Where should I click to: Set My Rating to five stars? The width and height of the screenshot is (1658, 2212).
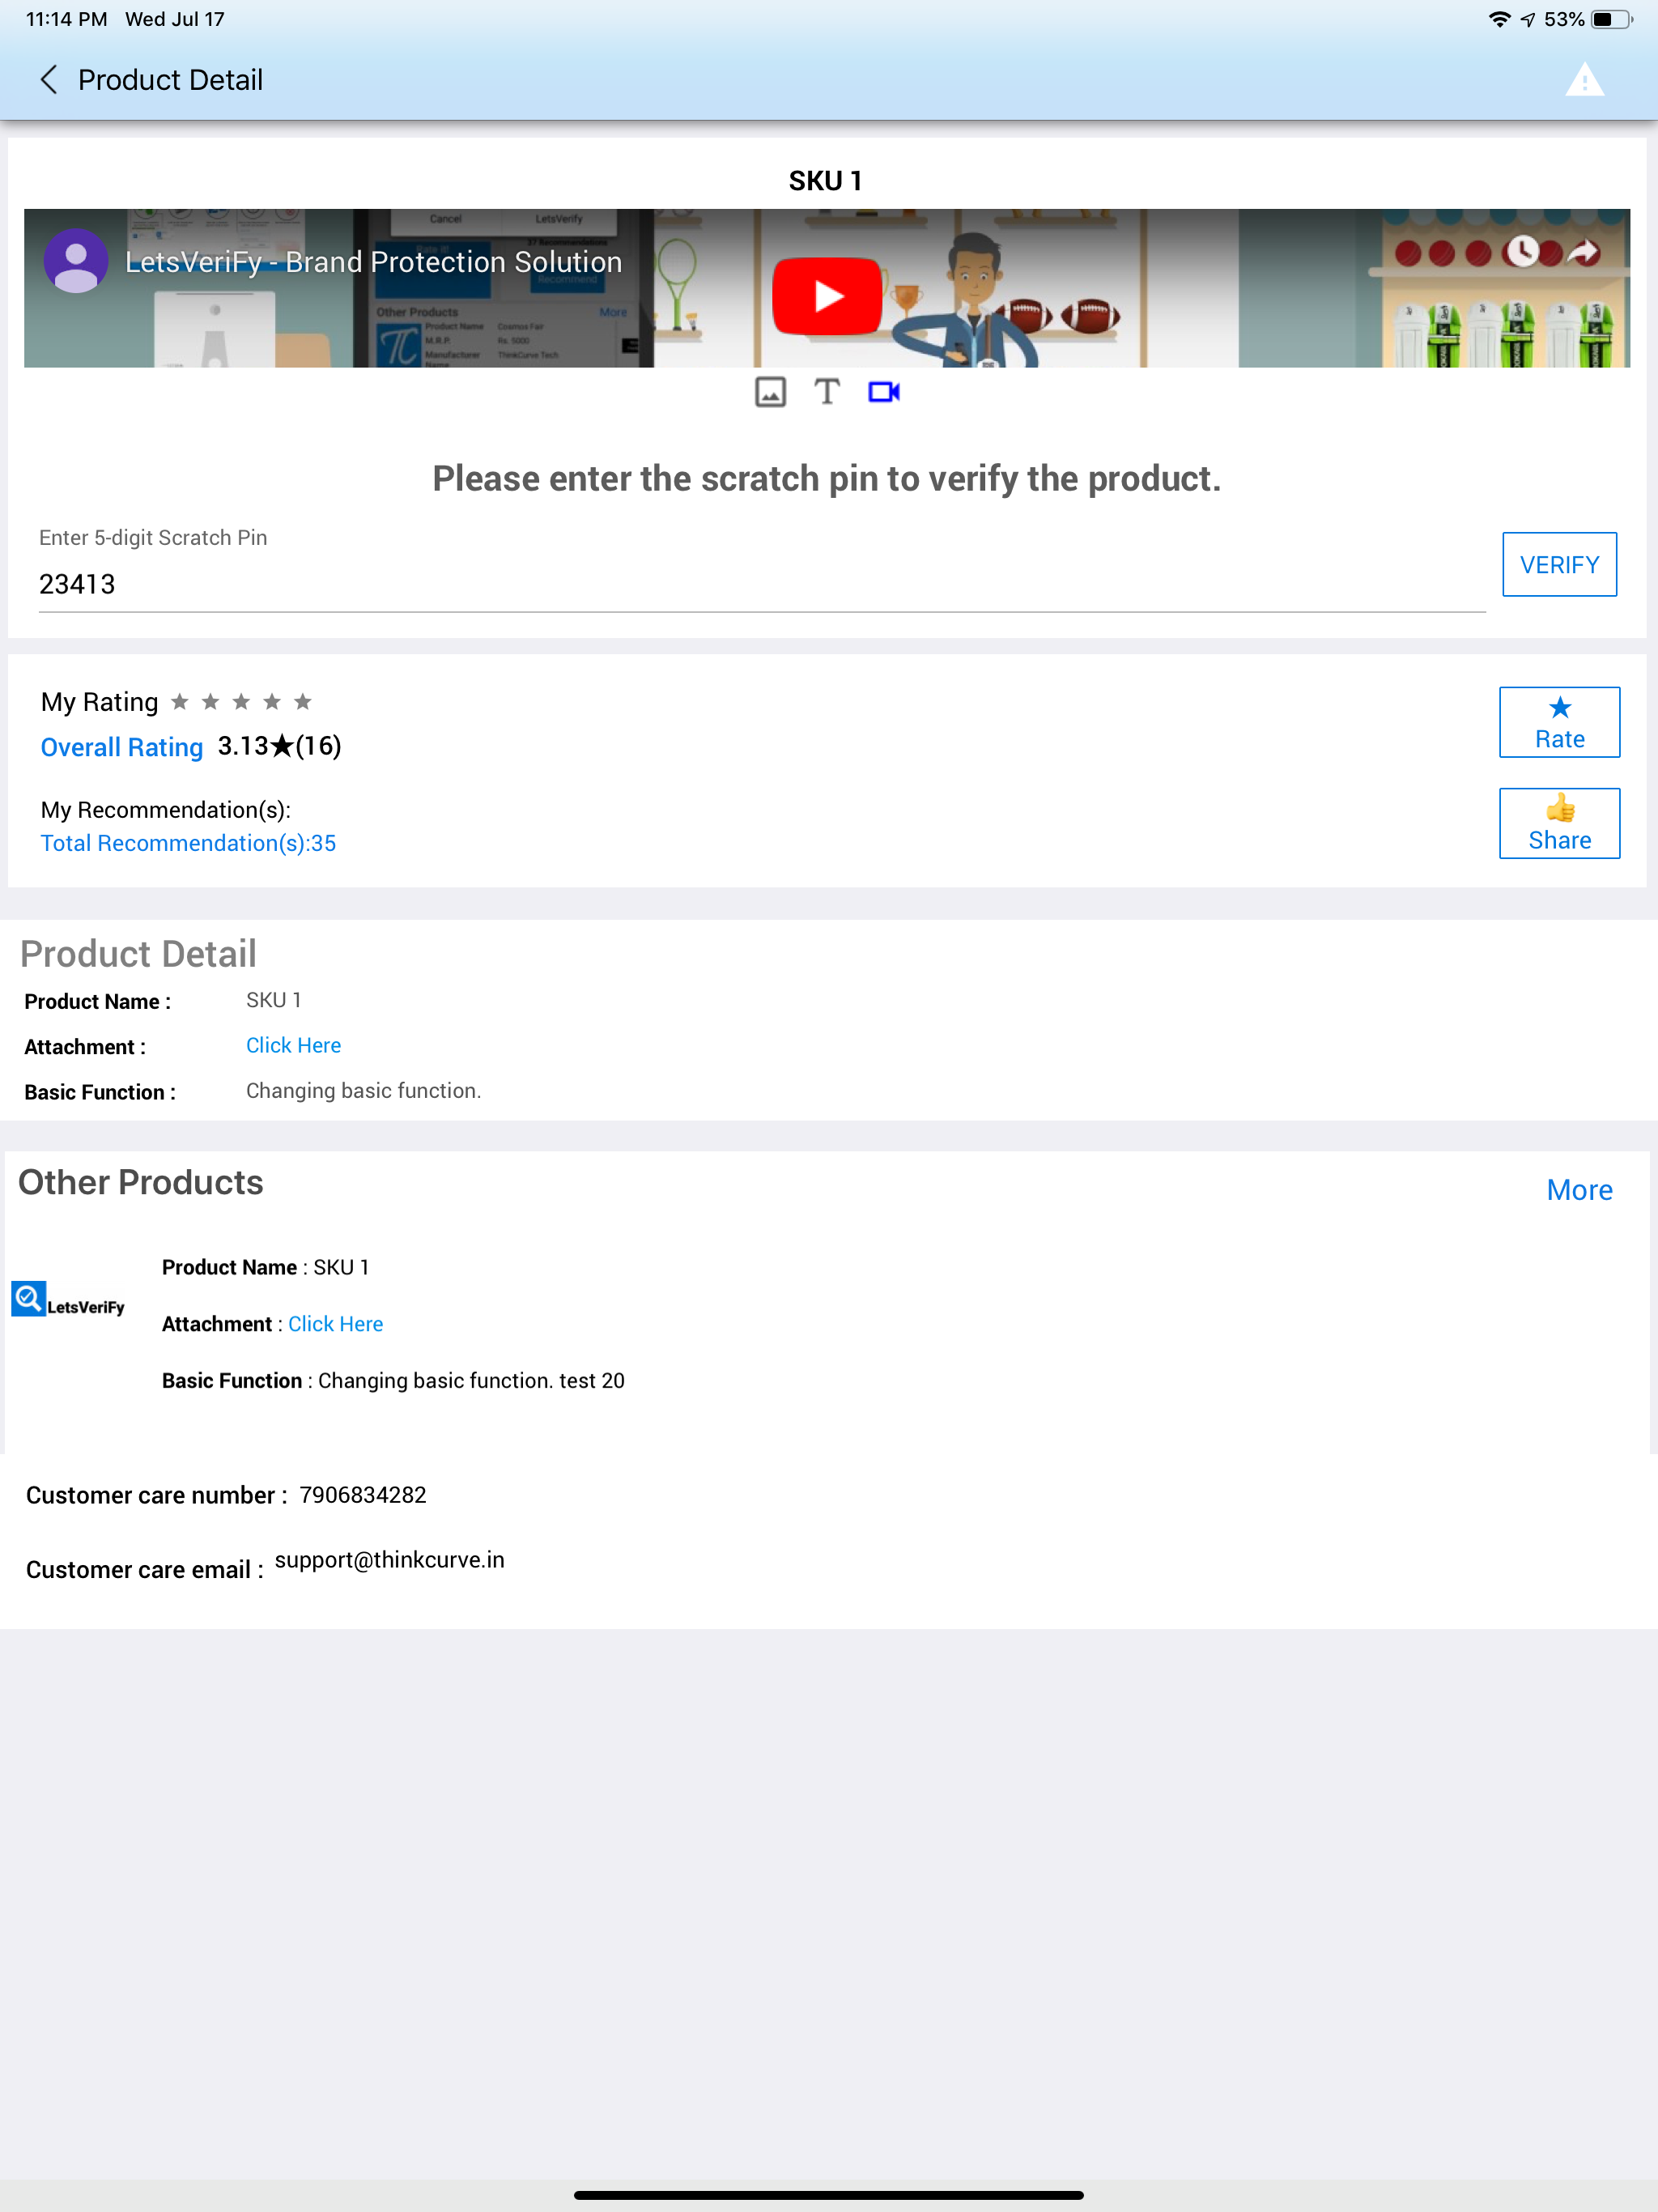coord(303,702)
